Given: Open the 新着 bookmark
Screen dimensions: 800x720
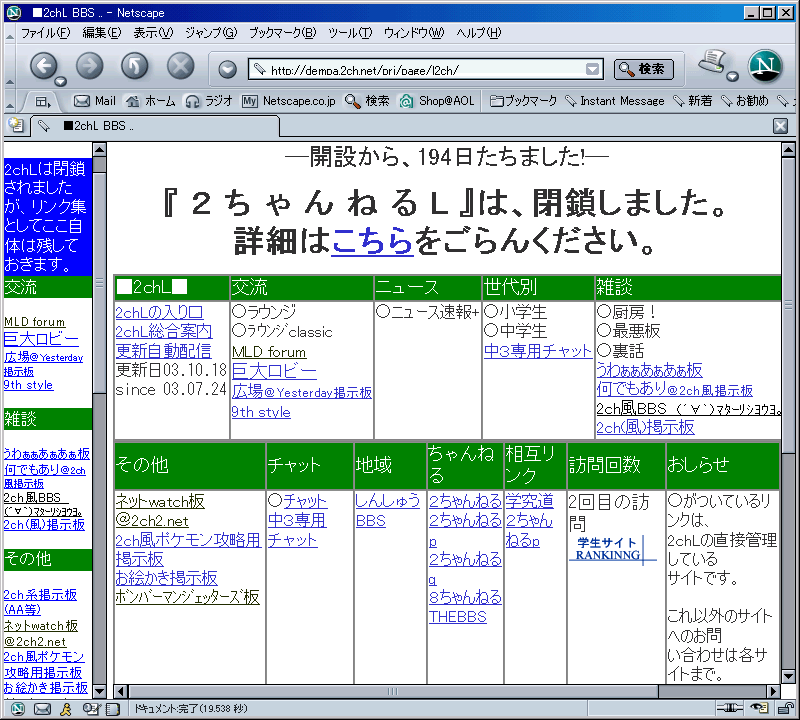Looking at the screenshot, I should point(692,101).
